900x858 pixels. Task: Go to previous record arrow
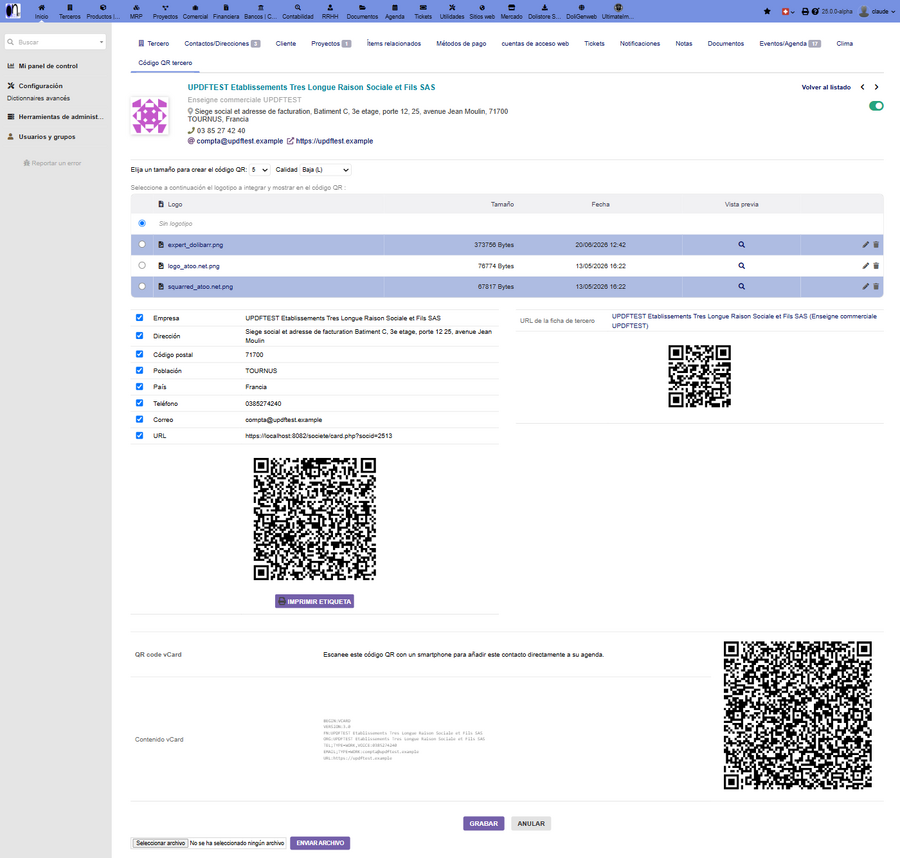862,87
